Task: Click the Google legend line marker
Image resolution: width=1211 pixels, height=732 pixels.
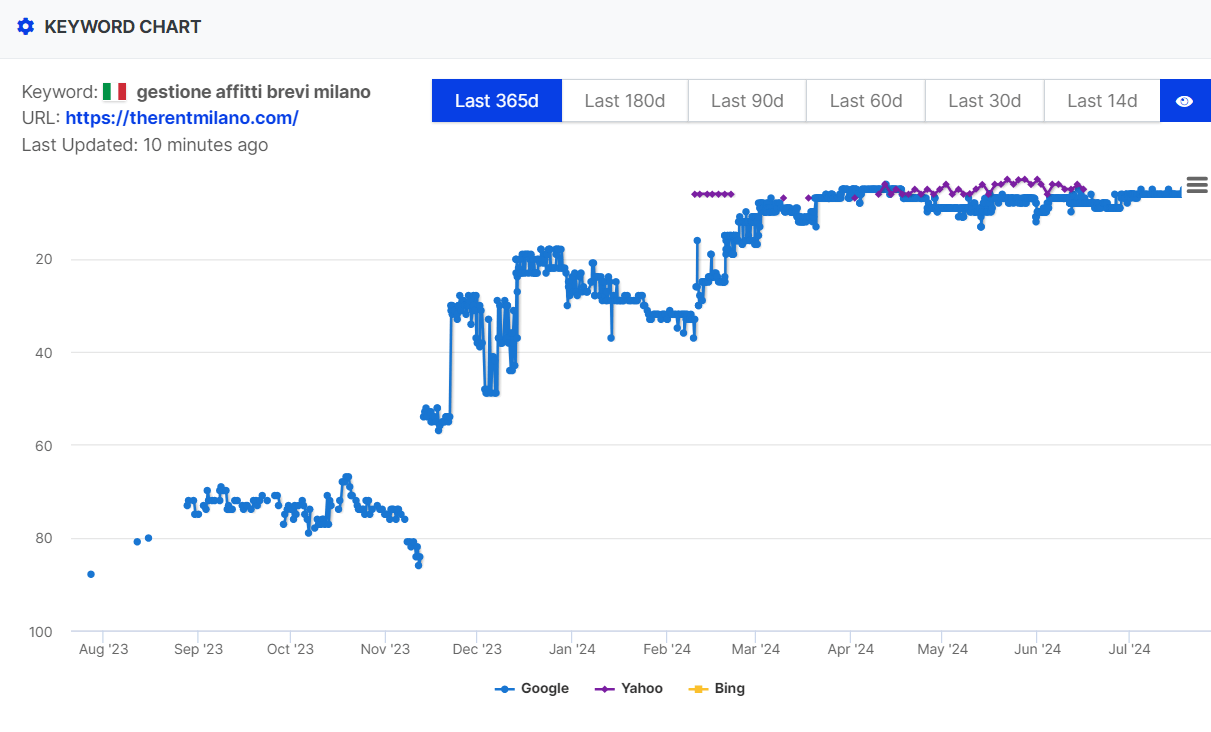Action: 505,689
